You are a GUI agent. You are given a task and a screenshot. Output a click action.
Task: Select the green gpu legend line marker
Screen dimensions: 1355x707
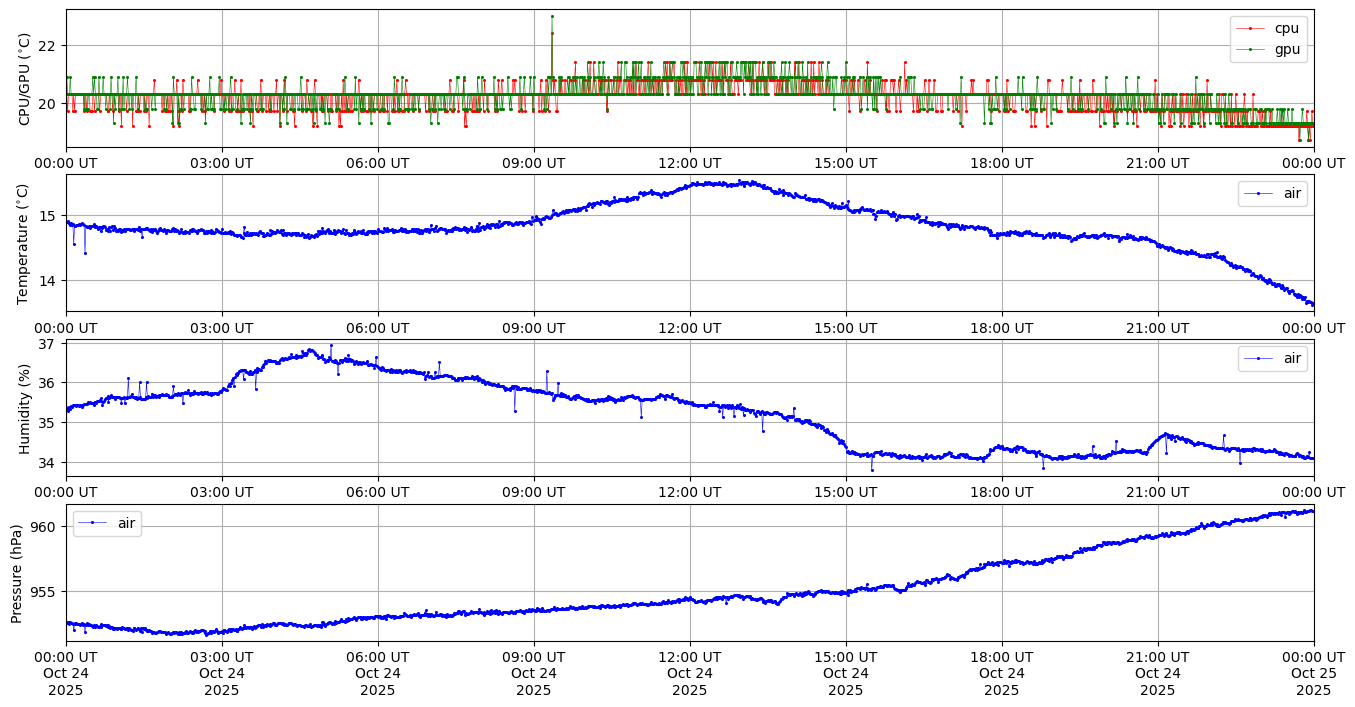1250,49
